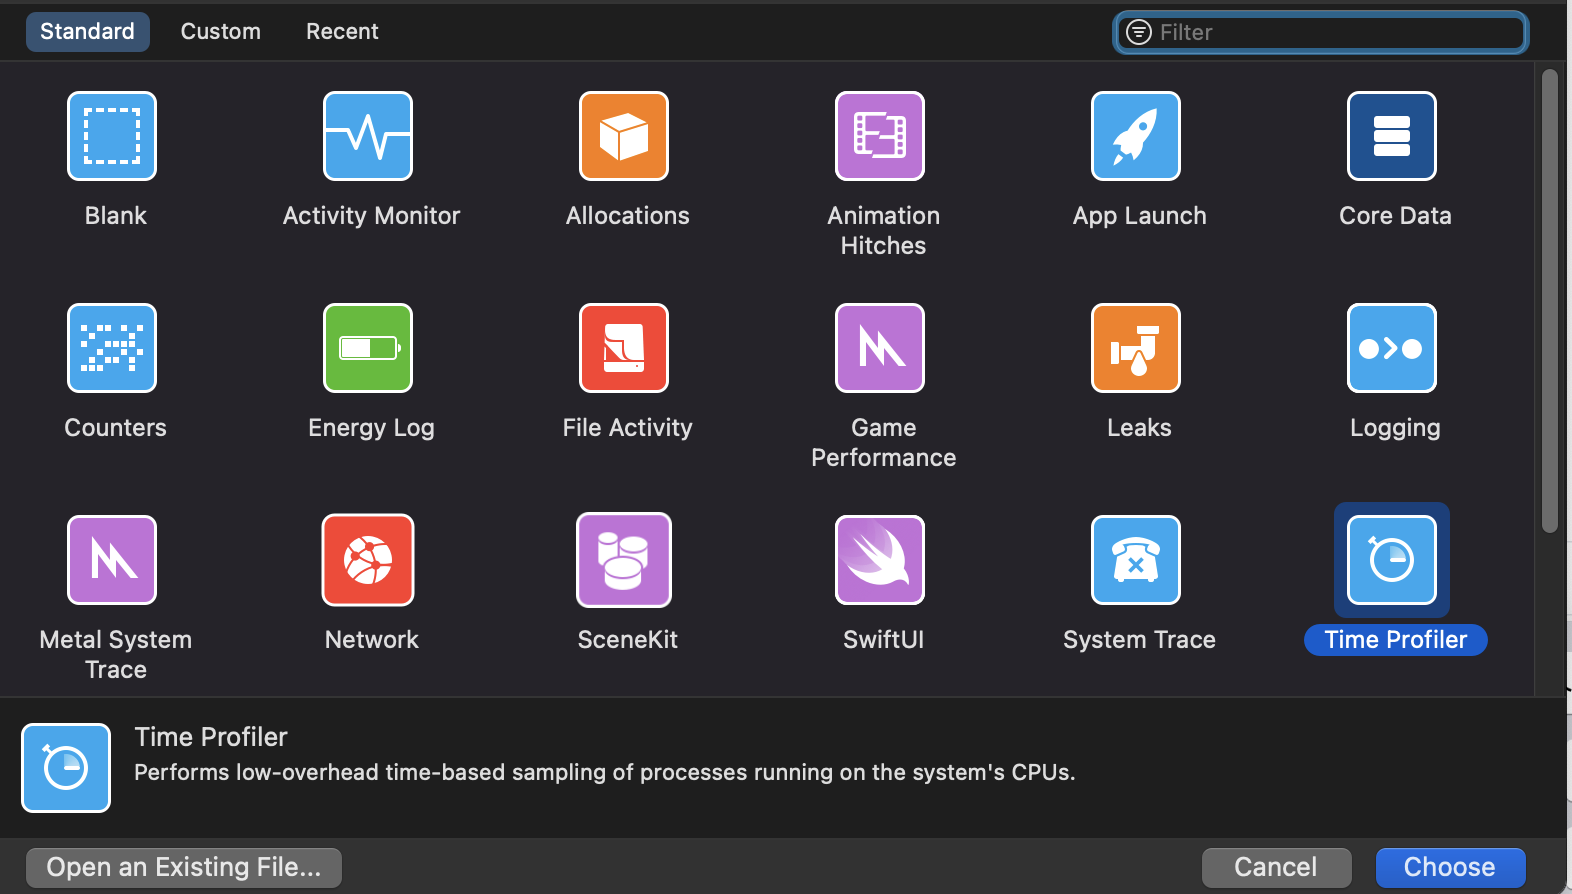This screenshot has height=894, width=1572.
Task: Choose the Activity Monitor template icon
Action: point(368,136)
